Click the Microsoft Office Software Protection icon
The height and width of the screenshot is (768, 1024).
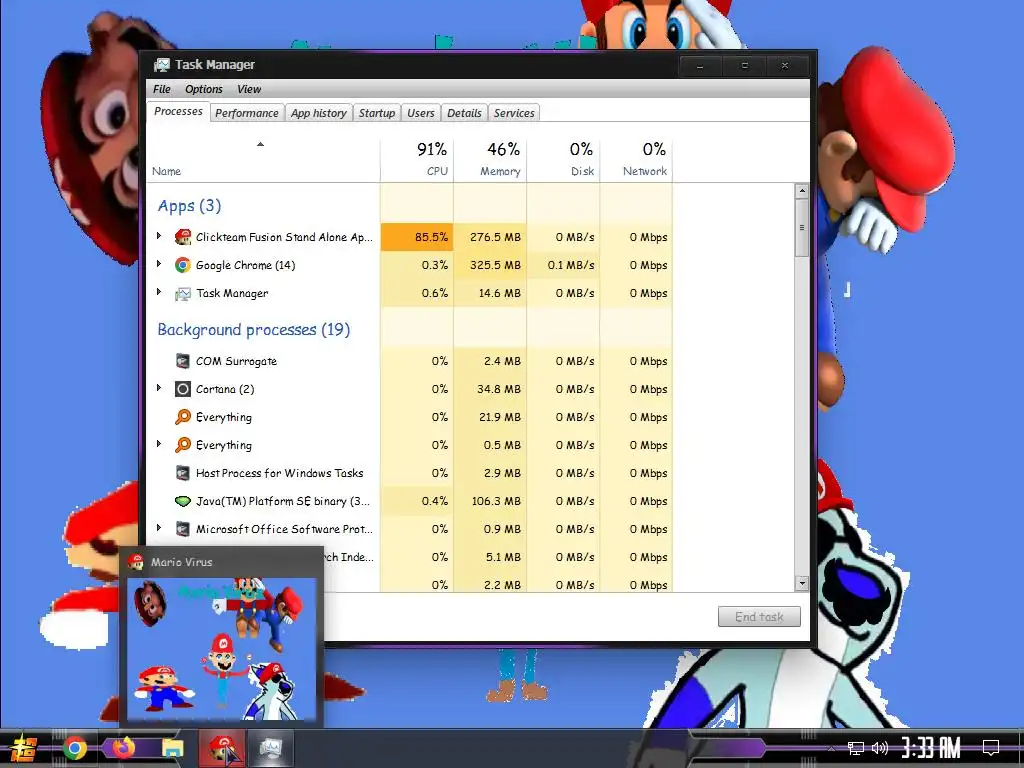[x=183, y=529]
